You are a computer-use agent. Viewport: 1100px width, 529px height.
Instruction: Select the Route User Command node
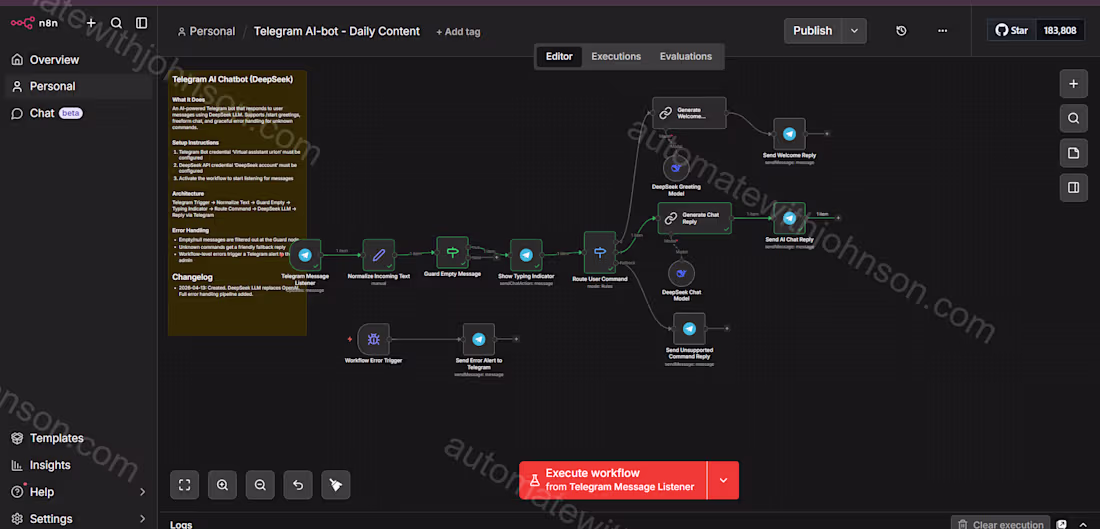click(x=600, y=253)
